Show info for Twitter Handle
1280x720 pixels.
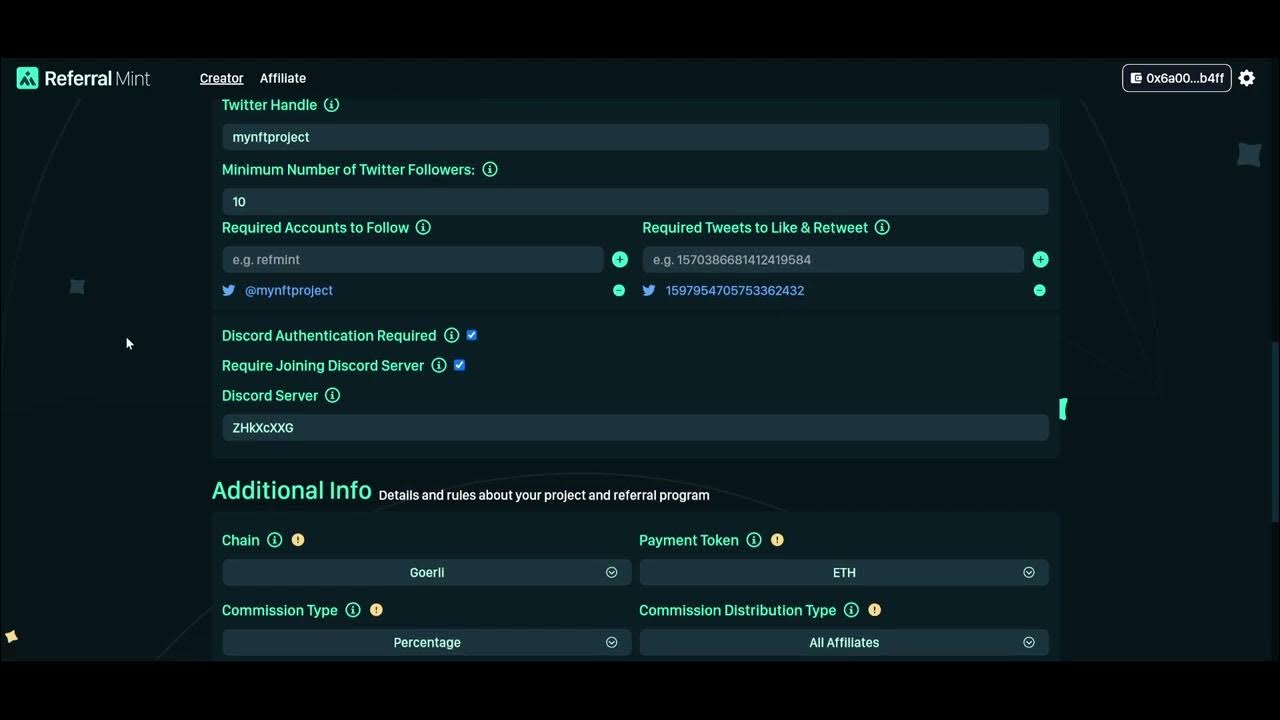332,105
